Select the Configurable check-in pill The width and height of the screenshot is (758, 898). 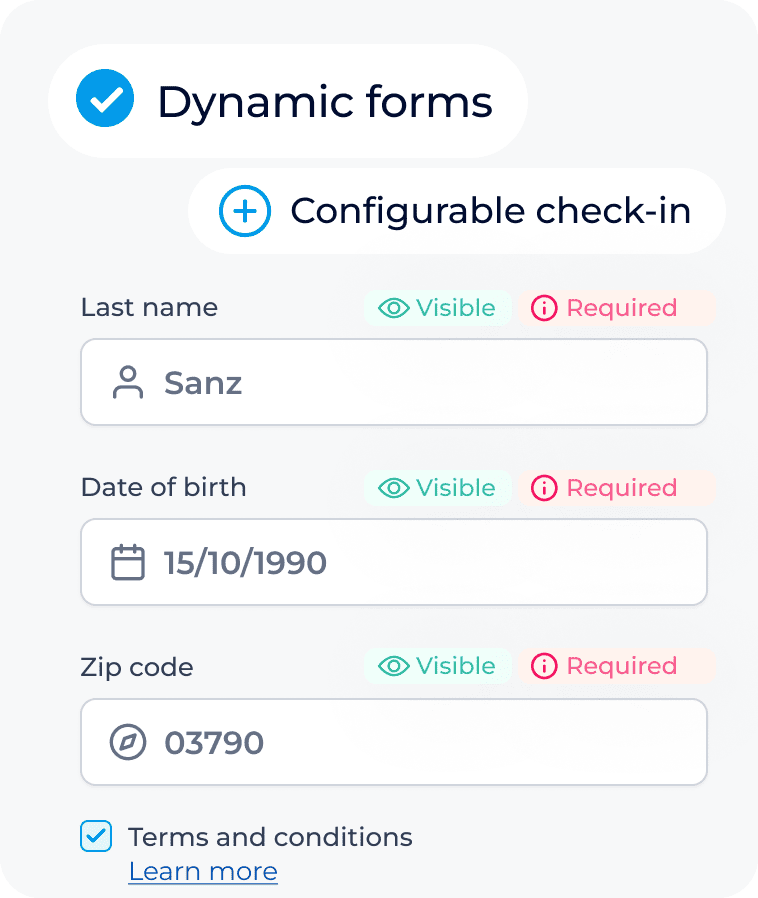point(457,211)
